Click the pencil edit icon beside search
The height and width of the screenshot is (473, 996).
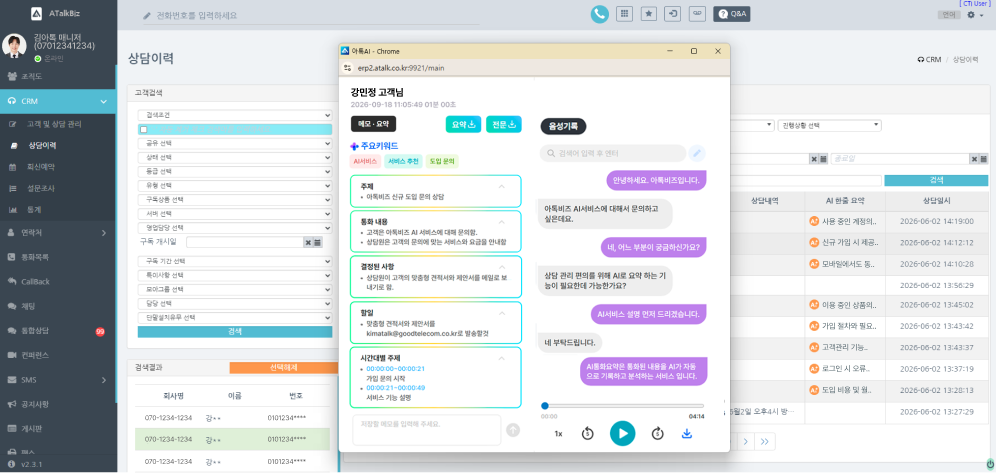click(697, 153)
